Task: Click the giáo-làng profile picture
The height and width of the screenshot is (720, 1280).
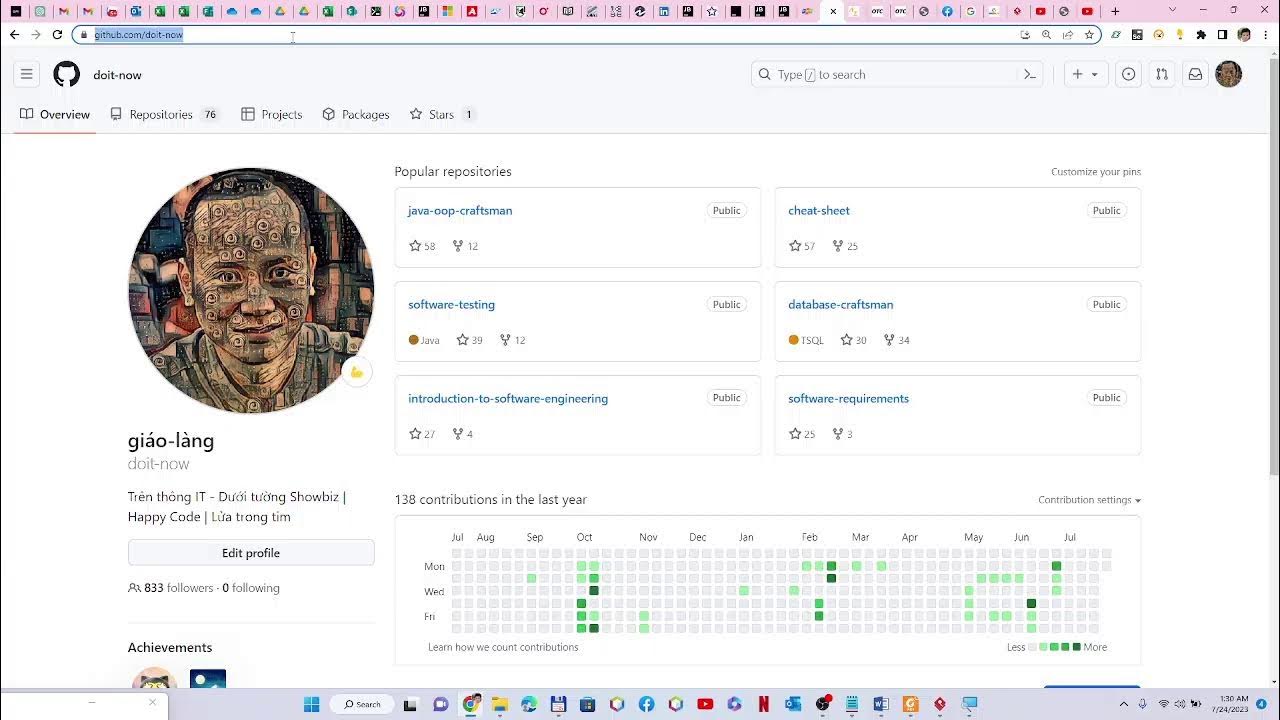Action: [x=251, y=290]
